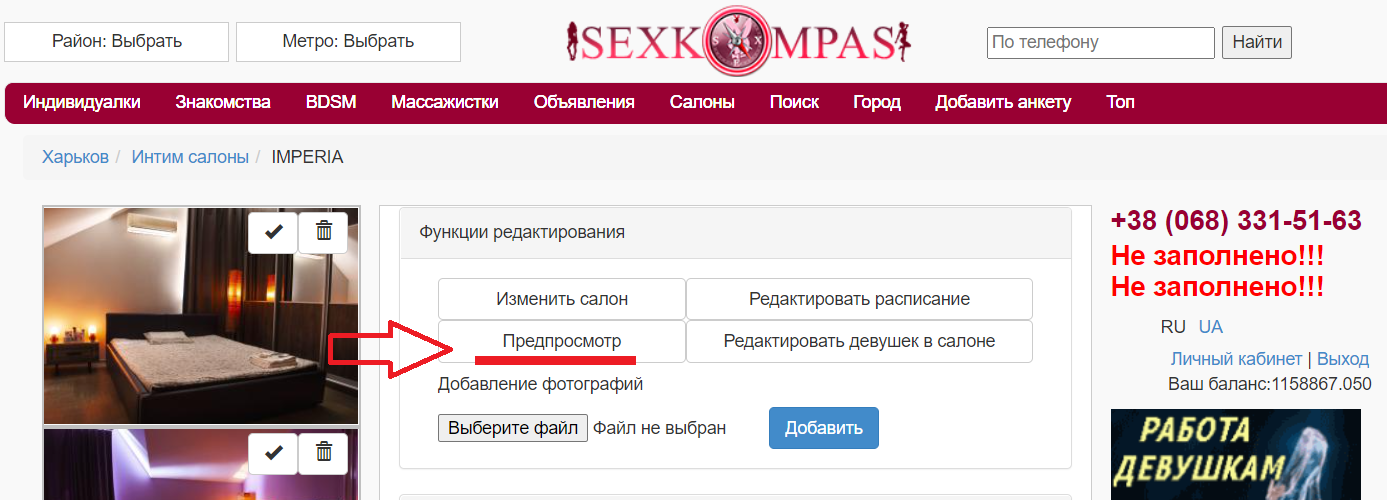Click the checkmark icon on the second photo
The image size is (1387, 500).
point(273,453)
